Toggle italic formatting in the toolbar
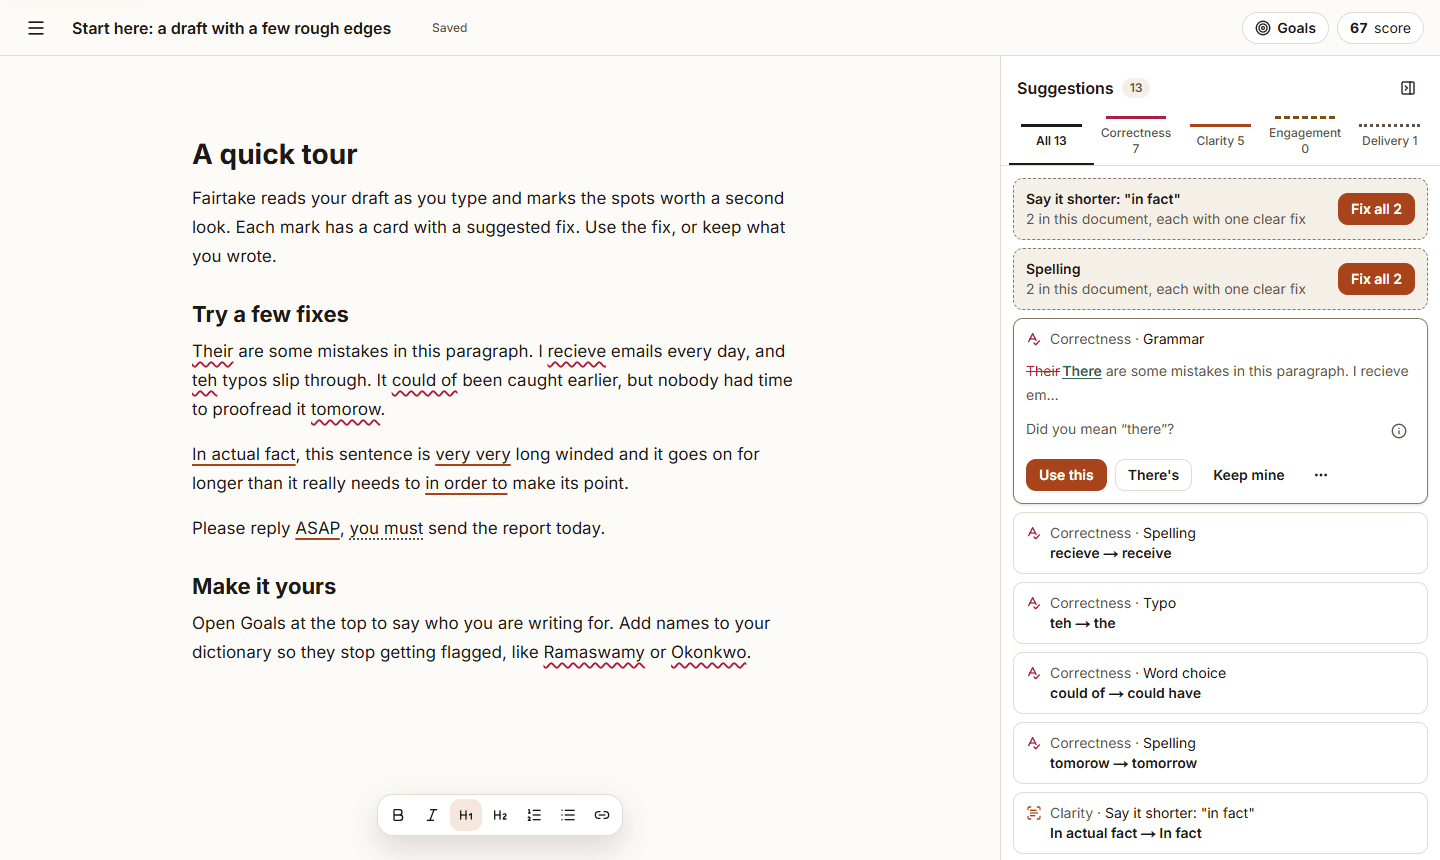This screenshot has height=860, width=1440. [432, 815]
